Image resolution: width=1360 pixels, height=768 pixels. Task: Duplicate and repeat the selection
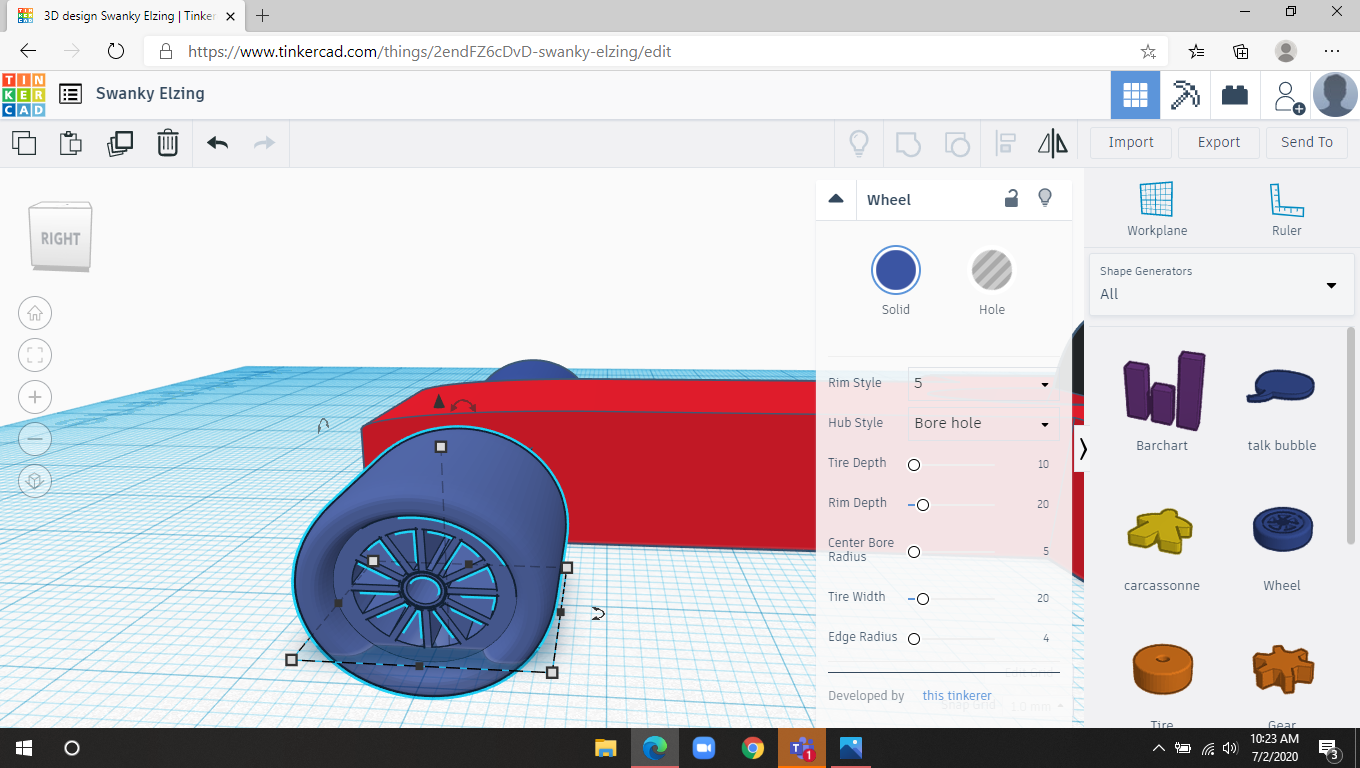coord(120,143)
